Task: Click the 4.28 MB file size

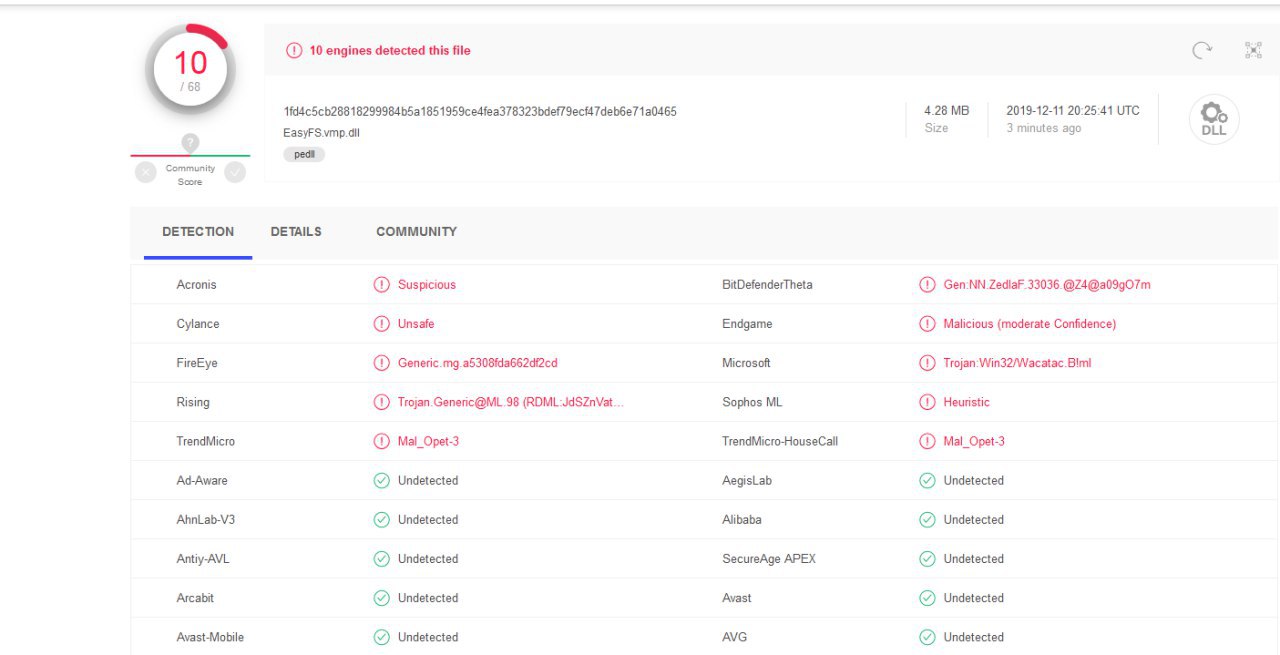Action: [x=946, y=111]
